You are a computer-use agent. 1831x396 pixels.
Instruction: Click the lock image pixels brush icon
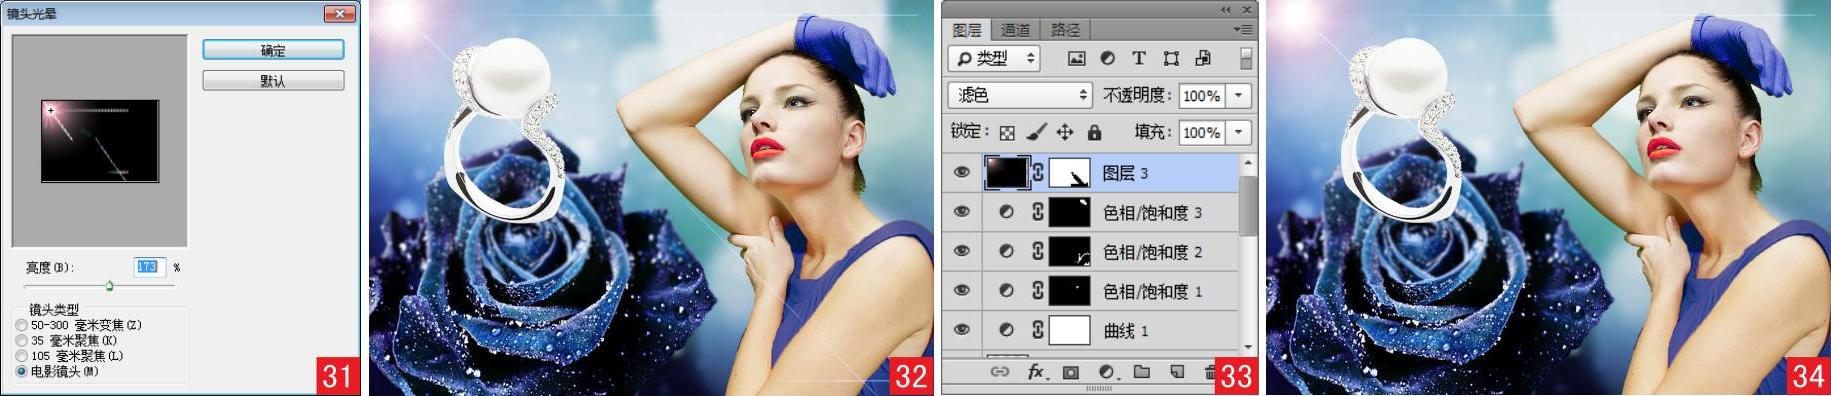point(1037,132)
